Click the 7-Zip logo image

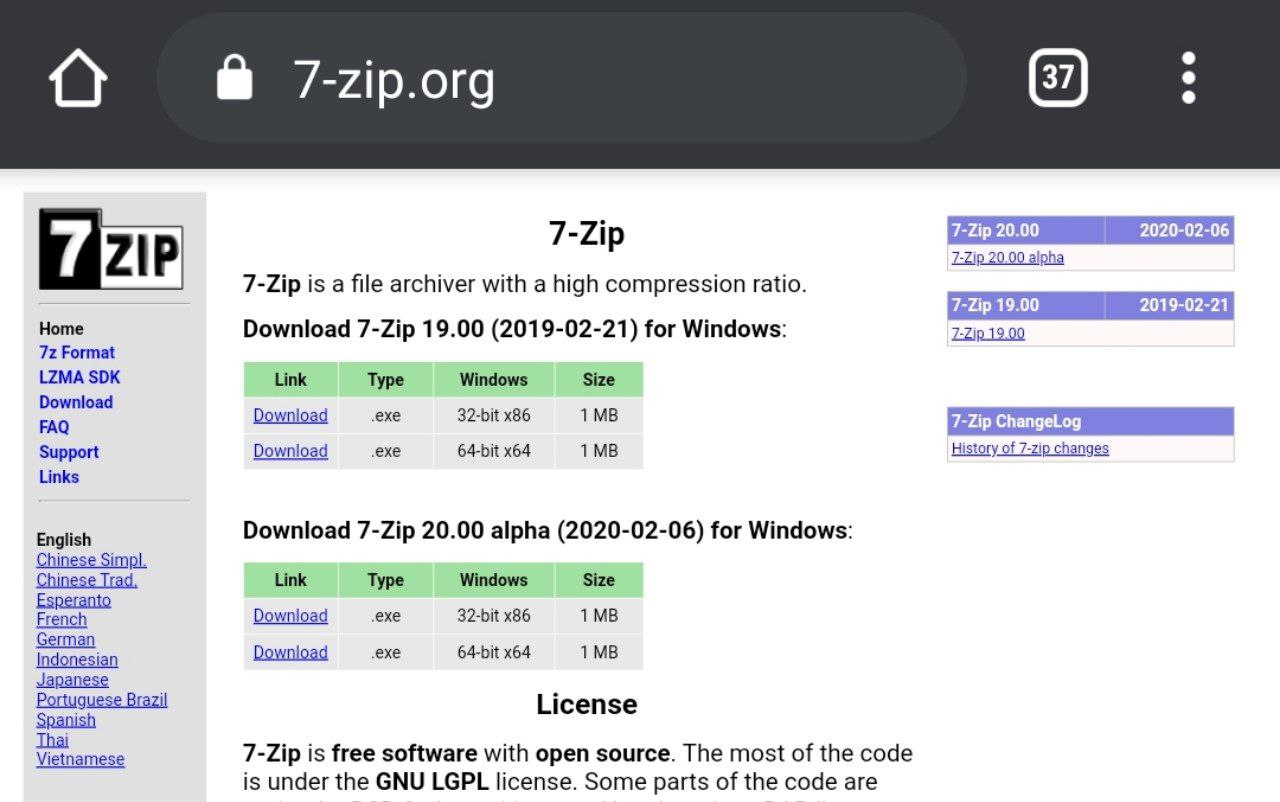(111, 249)
